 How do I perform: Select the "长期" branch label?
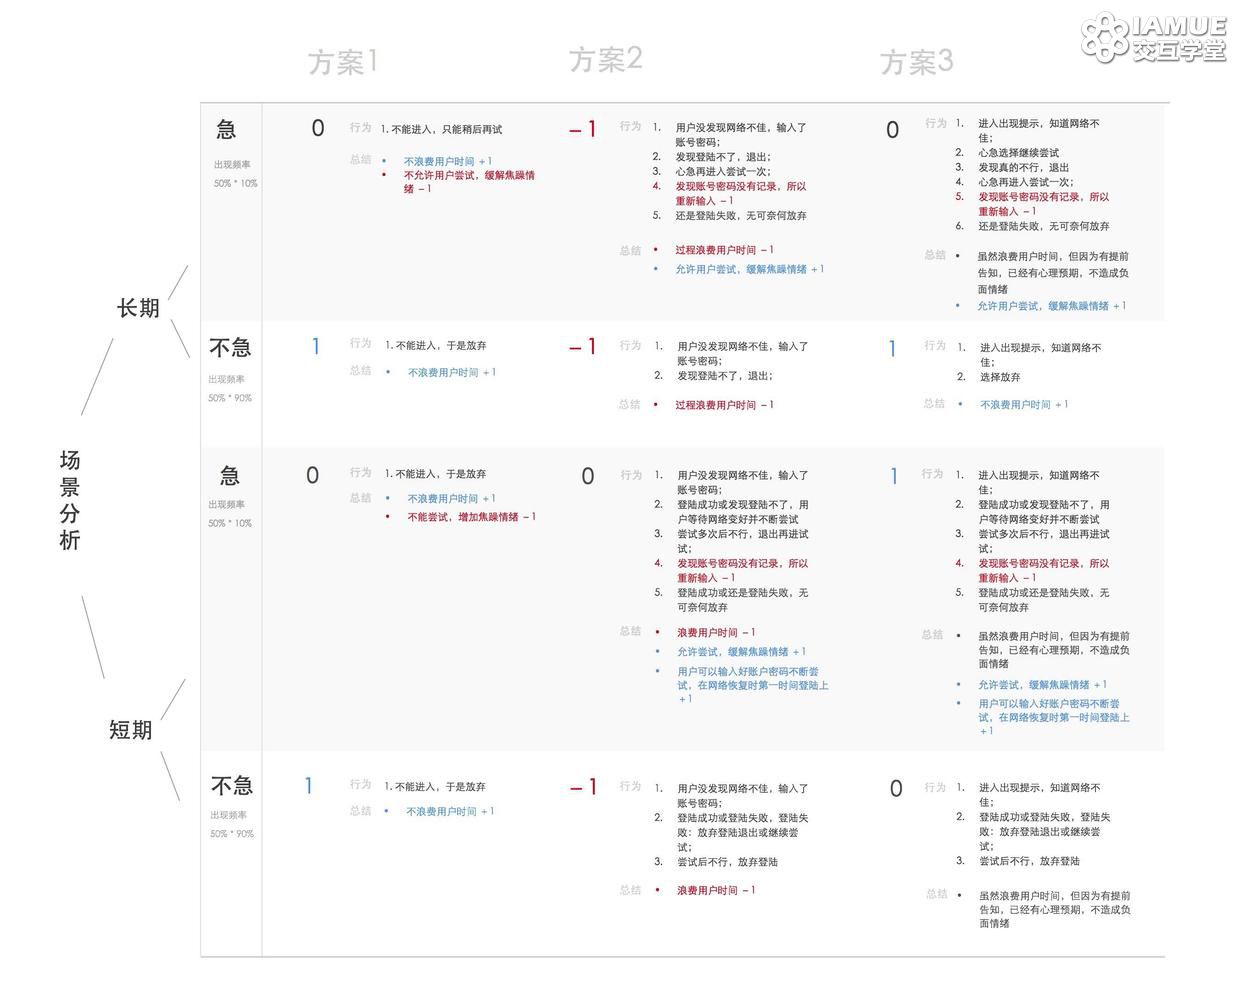138,308
